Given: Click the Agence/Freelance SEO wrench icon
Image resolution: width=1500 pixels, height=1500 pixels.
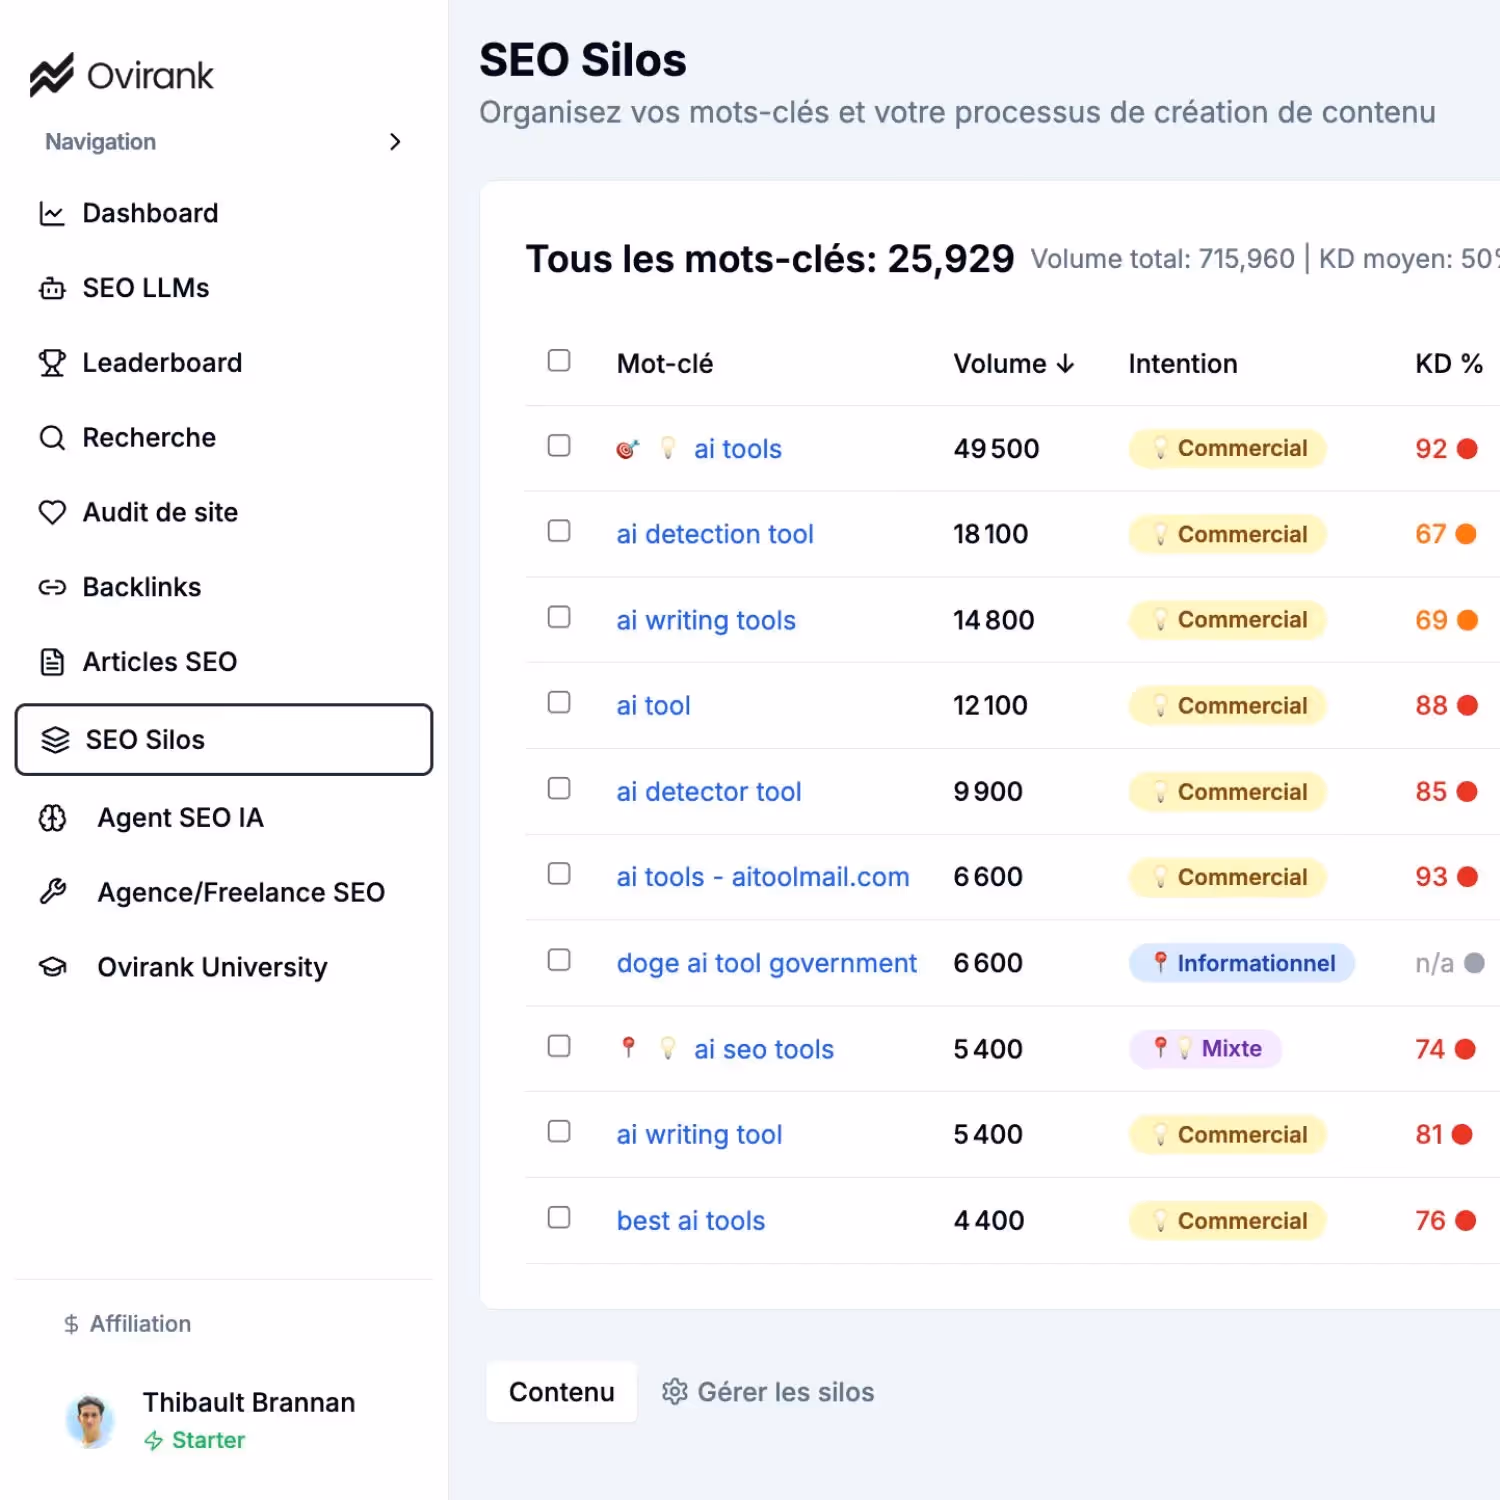Looking at the screenshot, I should (x=52, y=891).
